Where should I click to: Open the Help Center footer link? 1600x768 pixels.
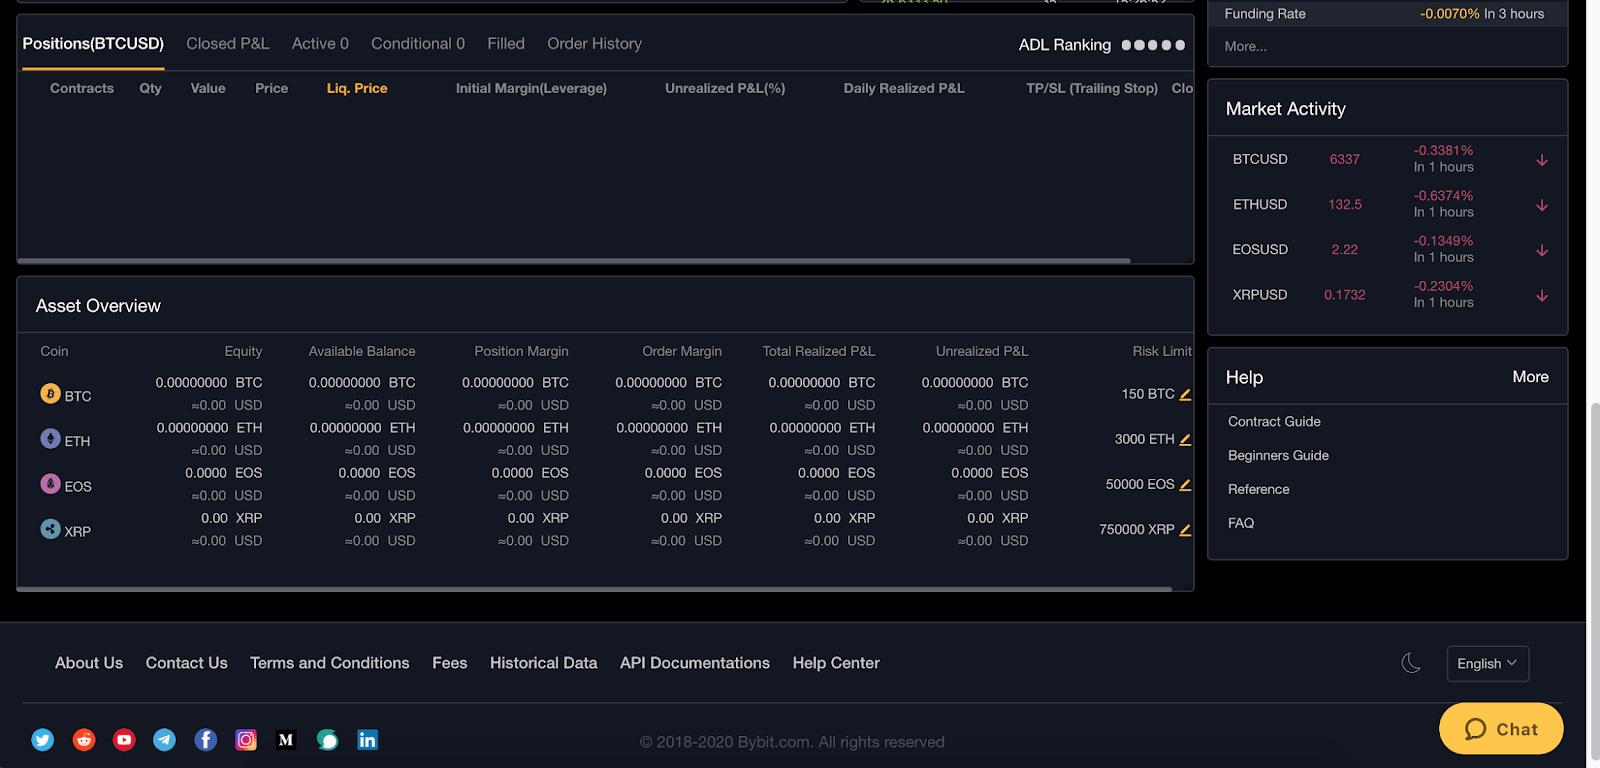click(836, 663)
